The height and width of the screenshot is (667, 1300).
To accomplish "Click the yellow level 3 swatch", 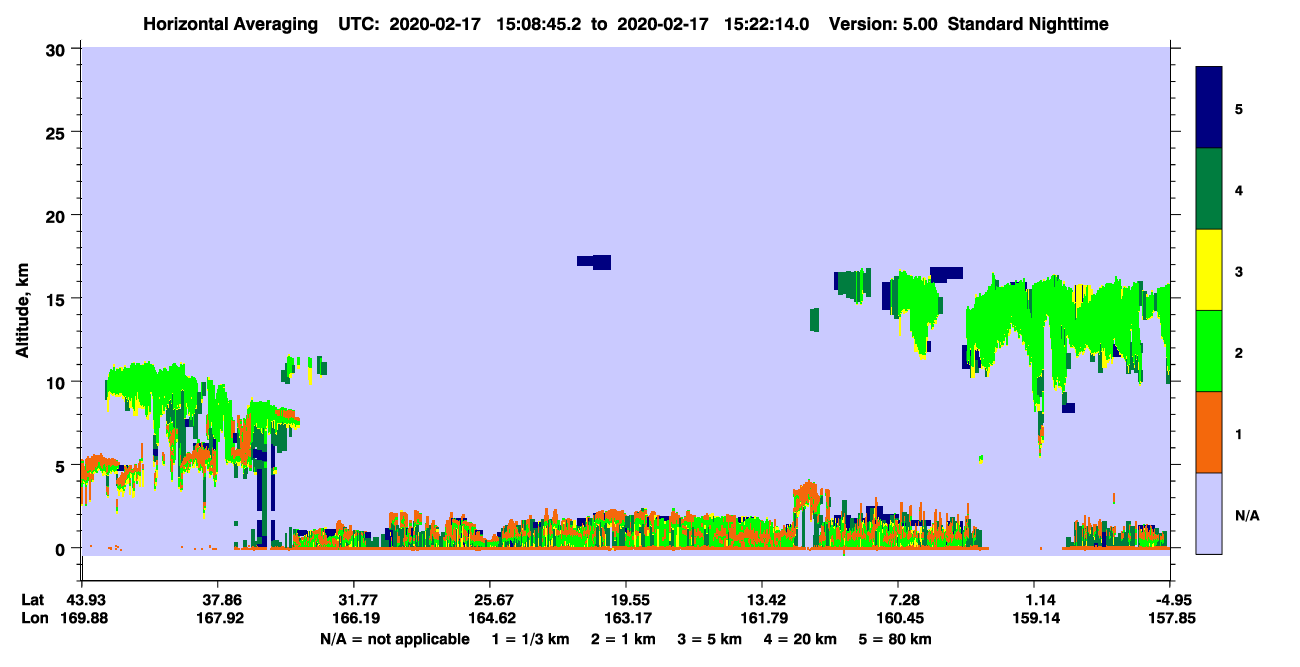I will 1209,270.
